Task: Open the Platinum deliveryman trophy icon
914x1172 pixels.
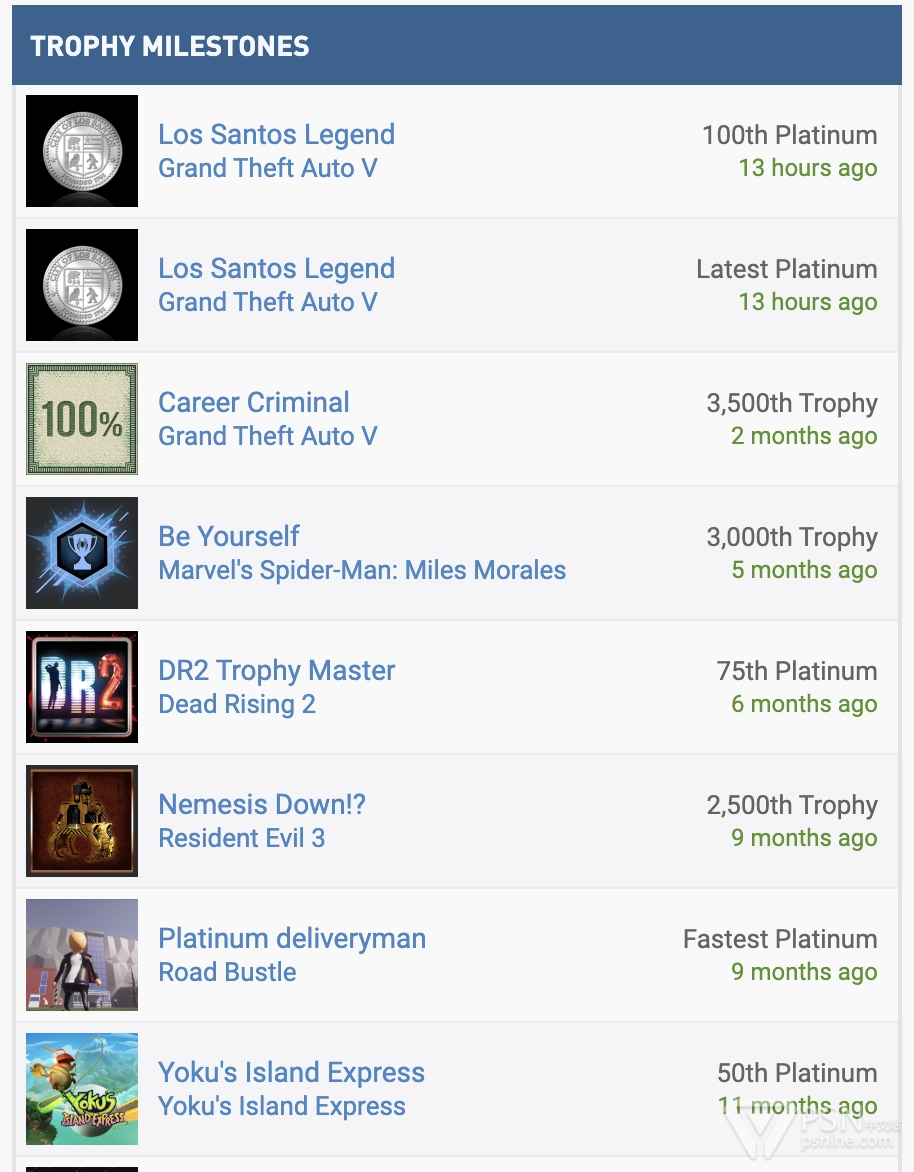Action: [x=82, y=954]
